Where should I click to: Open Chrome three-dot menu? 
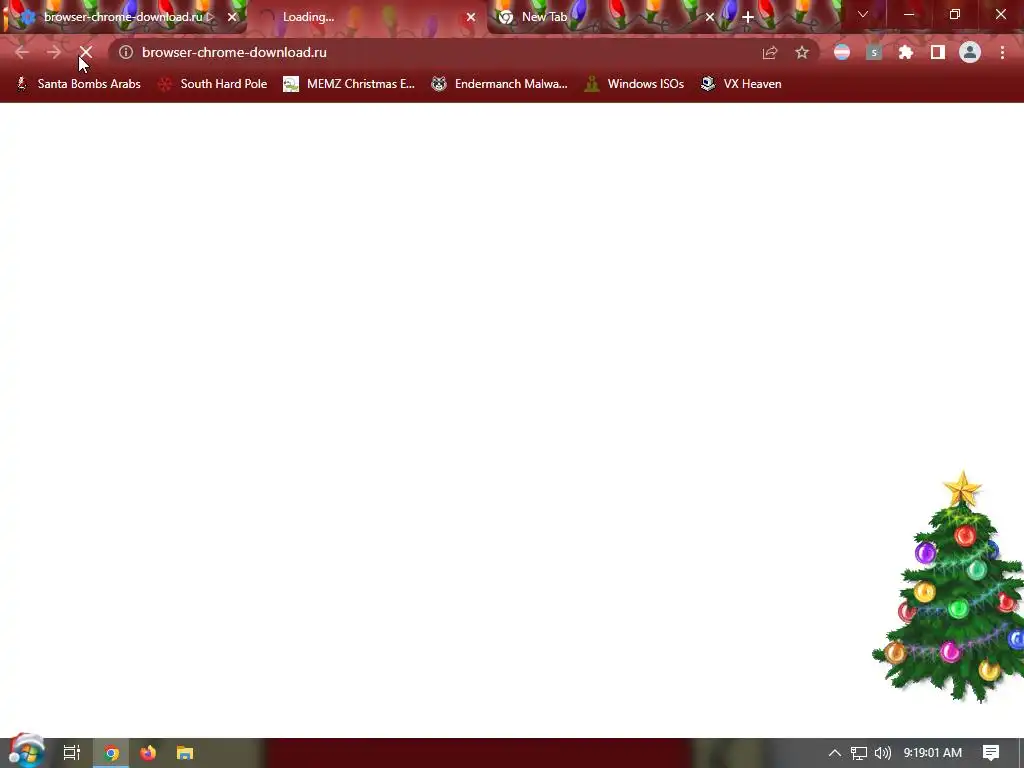[x=1002, y=52]
